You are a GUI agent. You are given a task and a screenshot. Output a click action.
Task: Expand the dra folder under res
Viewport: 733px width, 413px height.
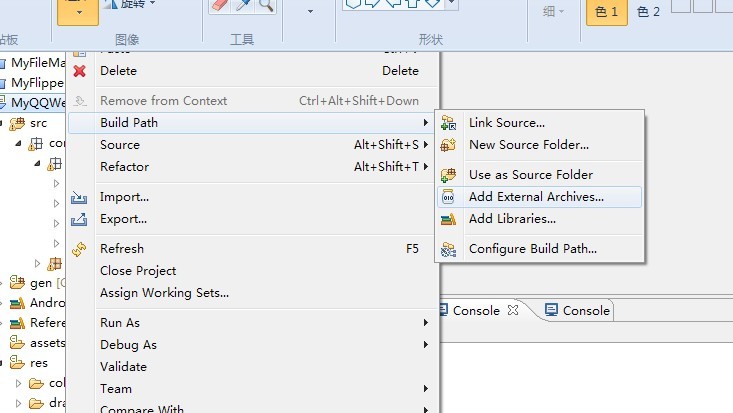(x=18, y=403)
